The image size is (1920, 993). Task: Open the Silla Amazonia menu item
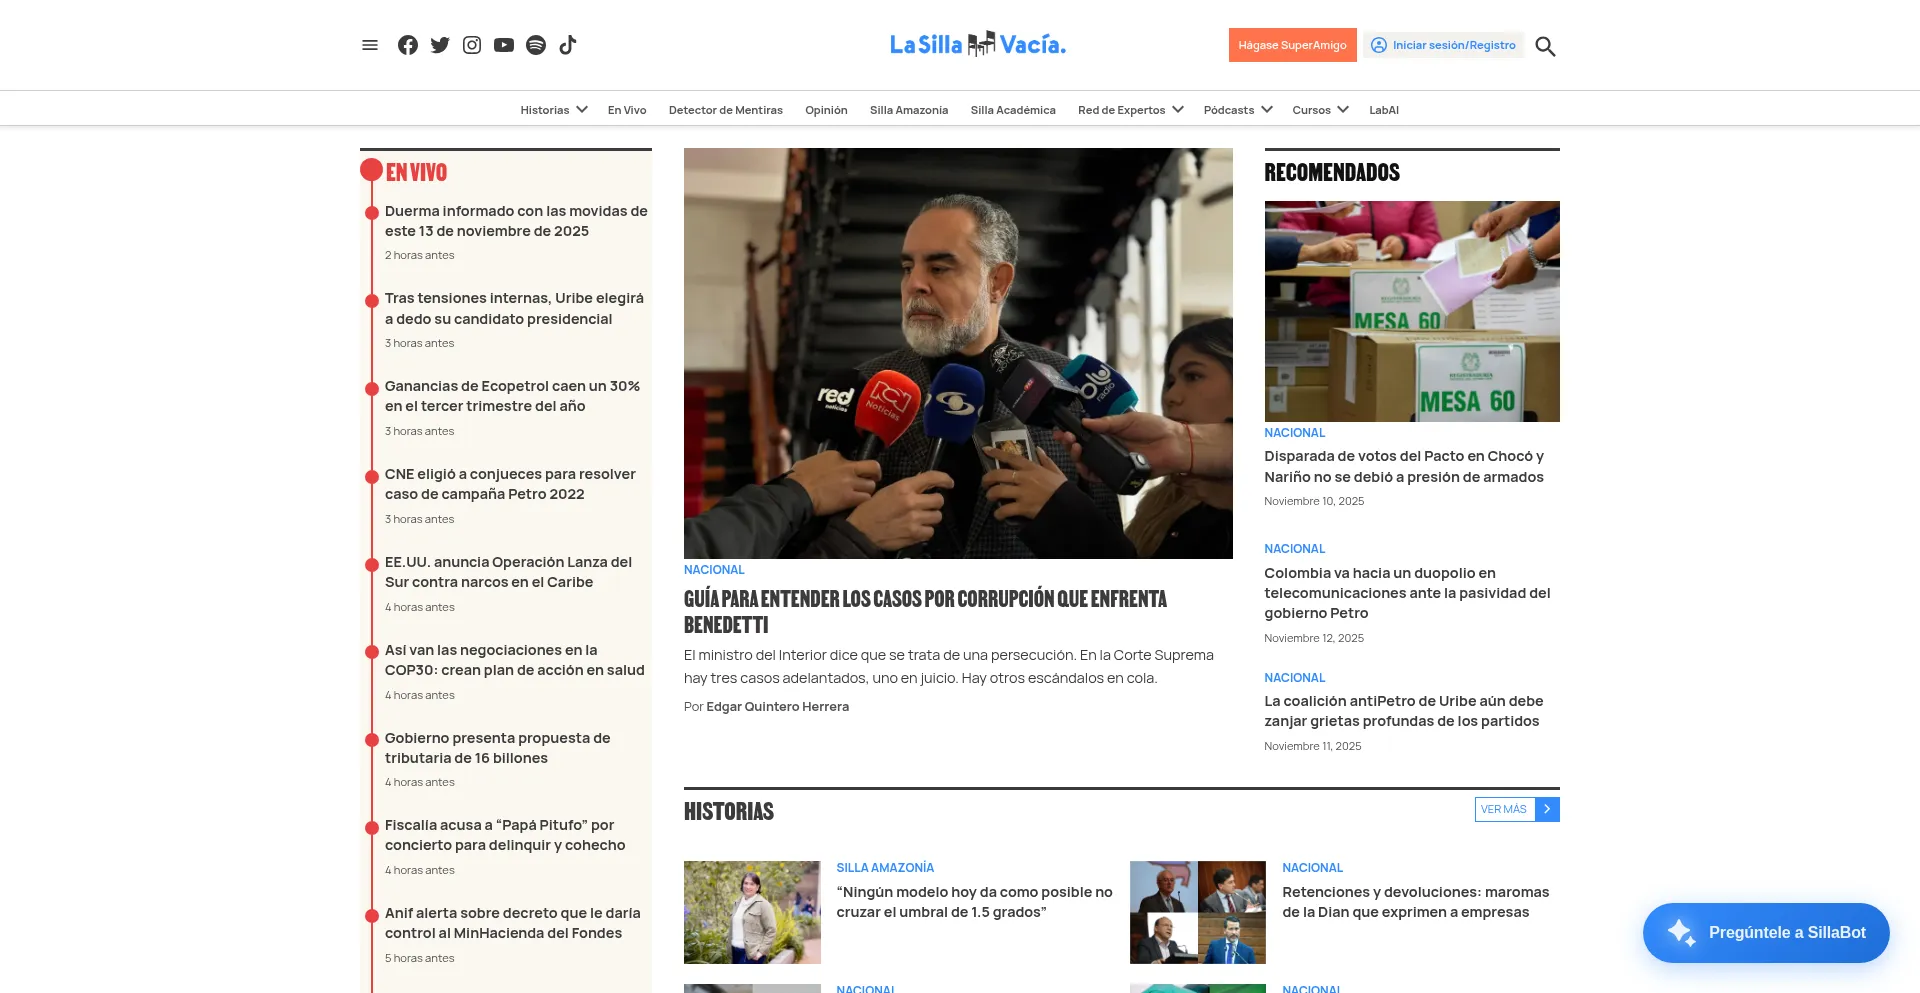coord(909,110)
